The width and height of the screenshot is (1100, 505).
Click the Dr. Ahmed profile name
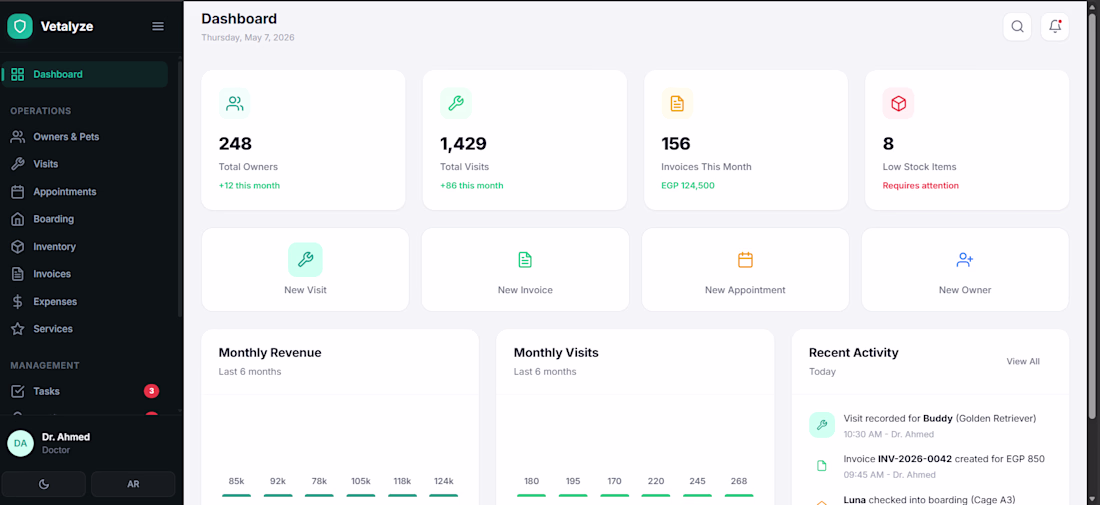coord(66,437)
